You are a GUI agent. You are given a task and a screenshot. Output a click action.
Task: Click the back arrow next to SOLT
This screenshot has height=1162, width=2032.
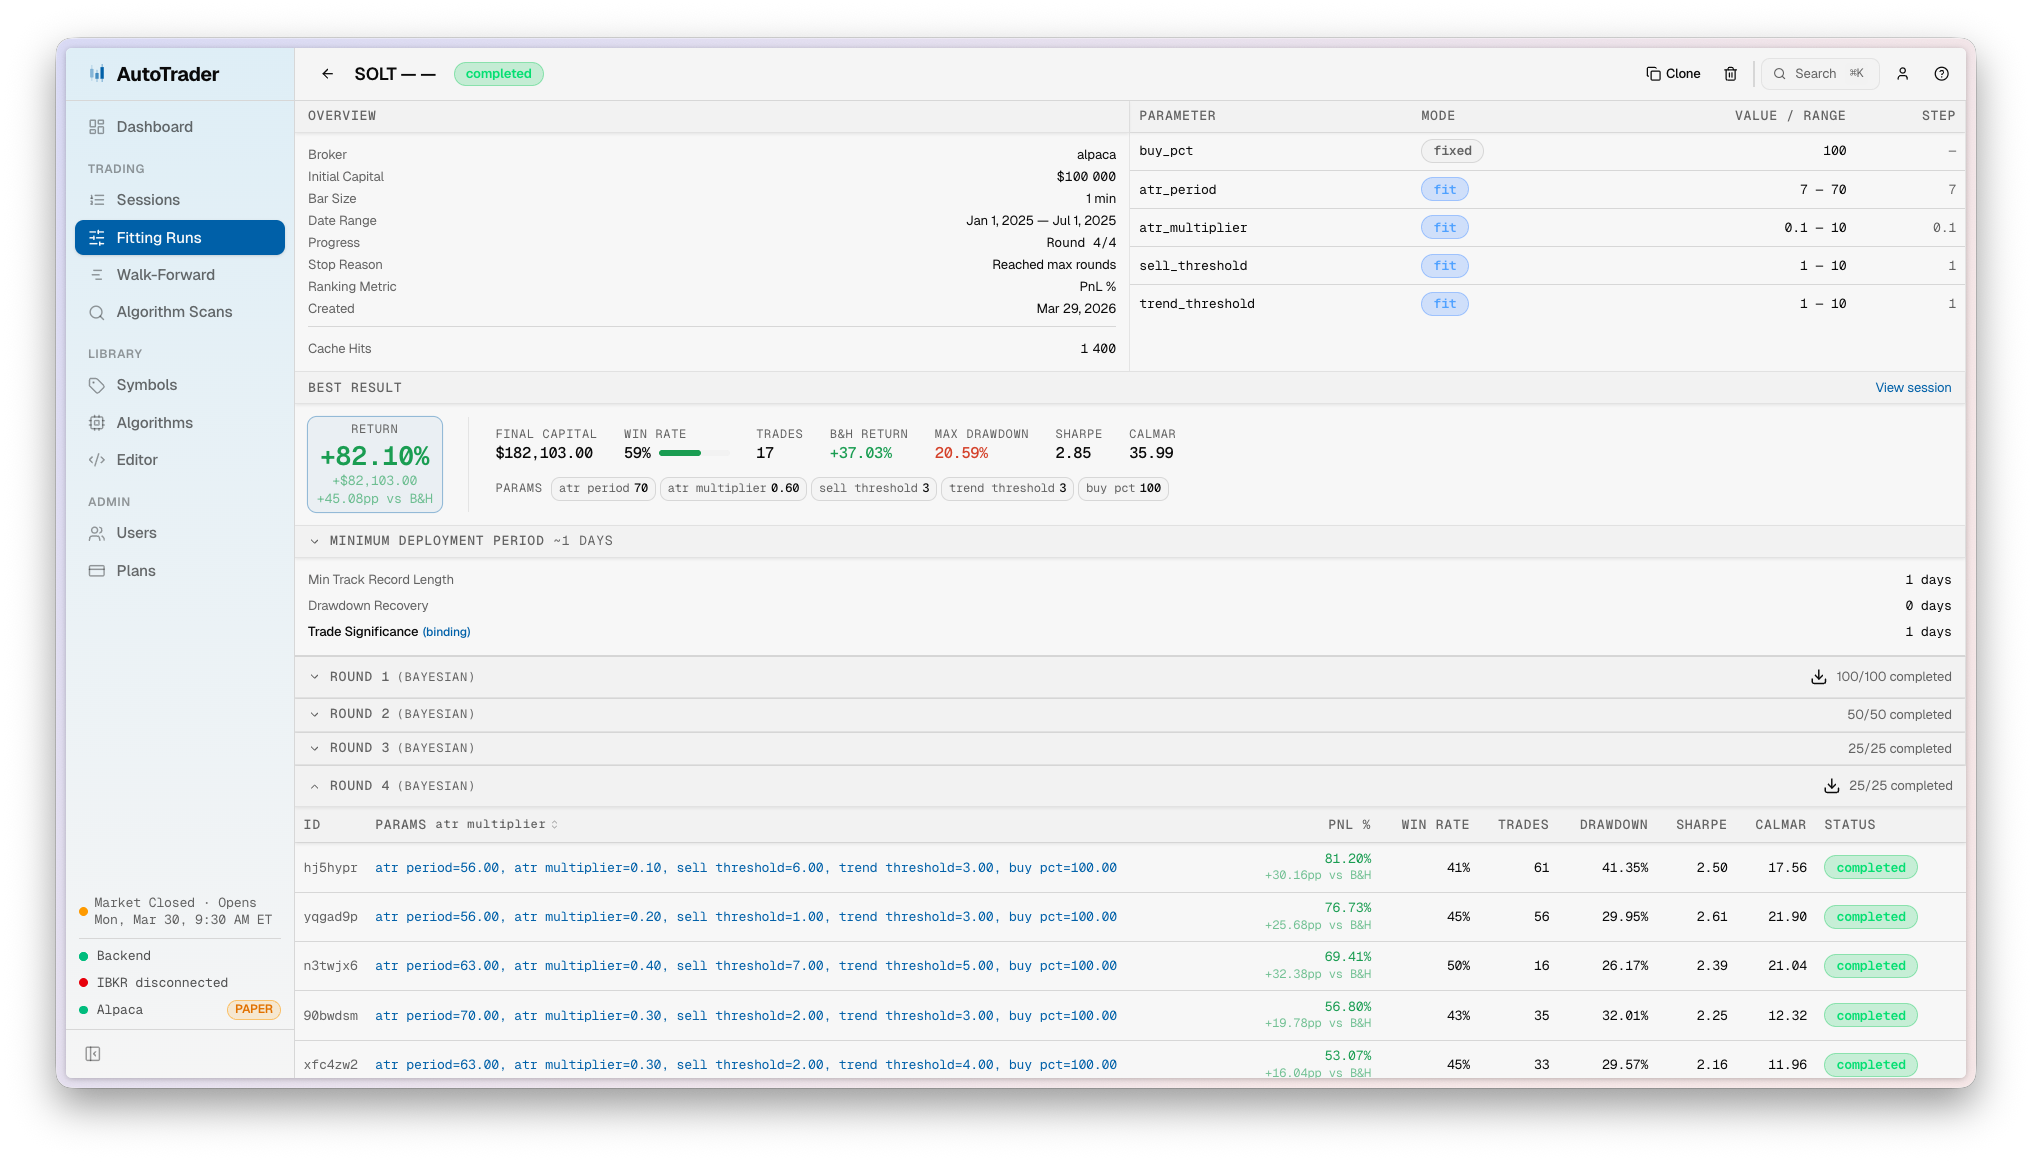coord(327,74)
